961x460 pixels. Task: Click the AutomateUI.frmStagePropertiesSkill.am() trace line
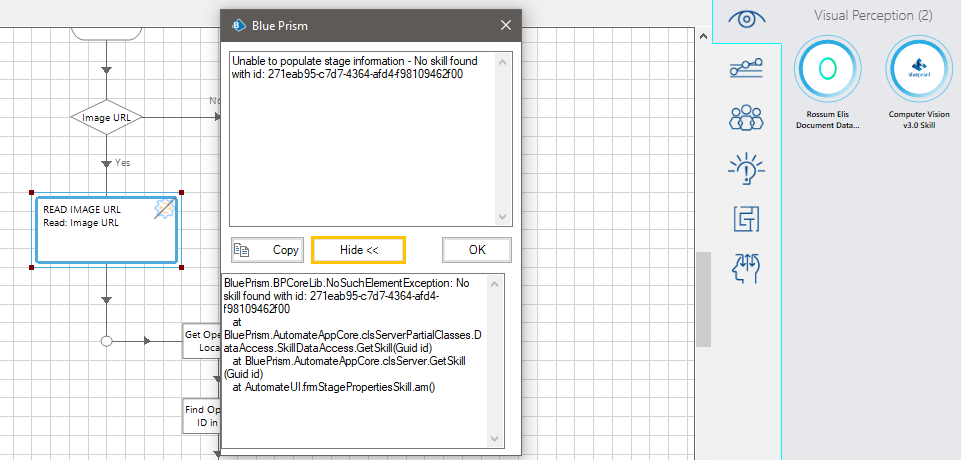pos(334,387)
